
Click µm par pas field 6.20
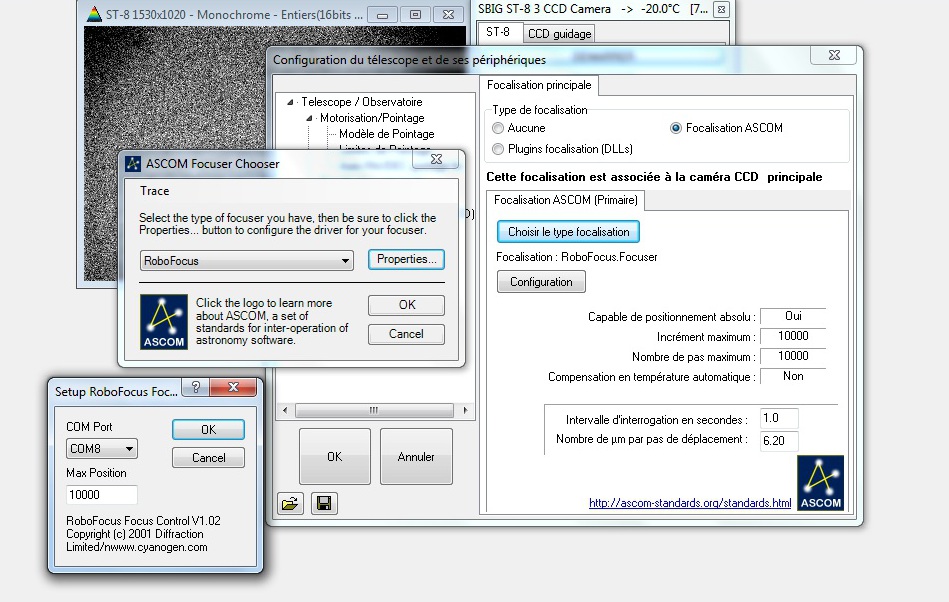click(x=779, y=440)
